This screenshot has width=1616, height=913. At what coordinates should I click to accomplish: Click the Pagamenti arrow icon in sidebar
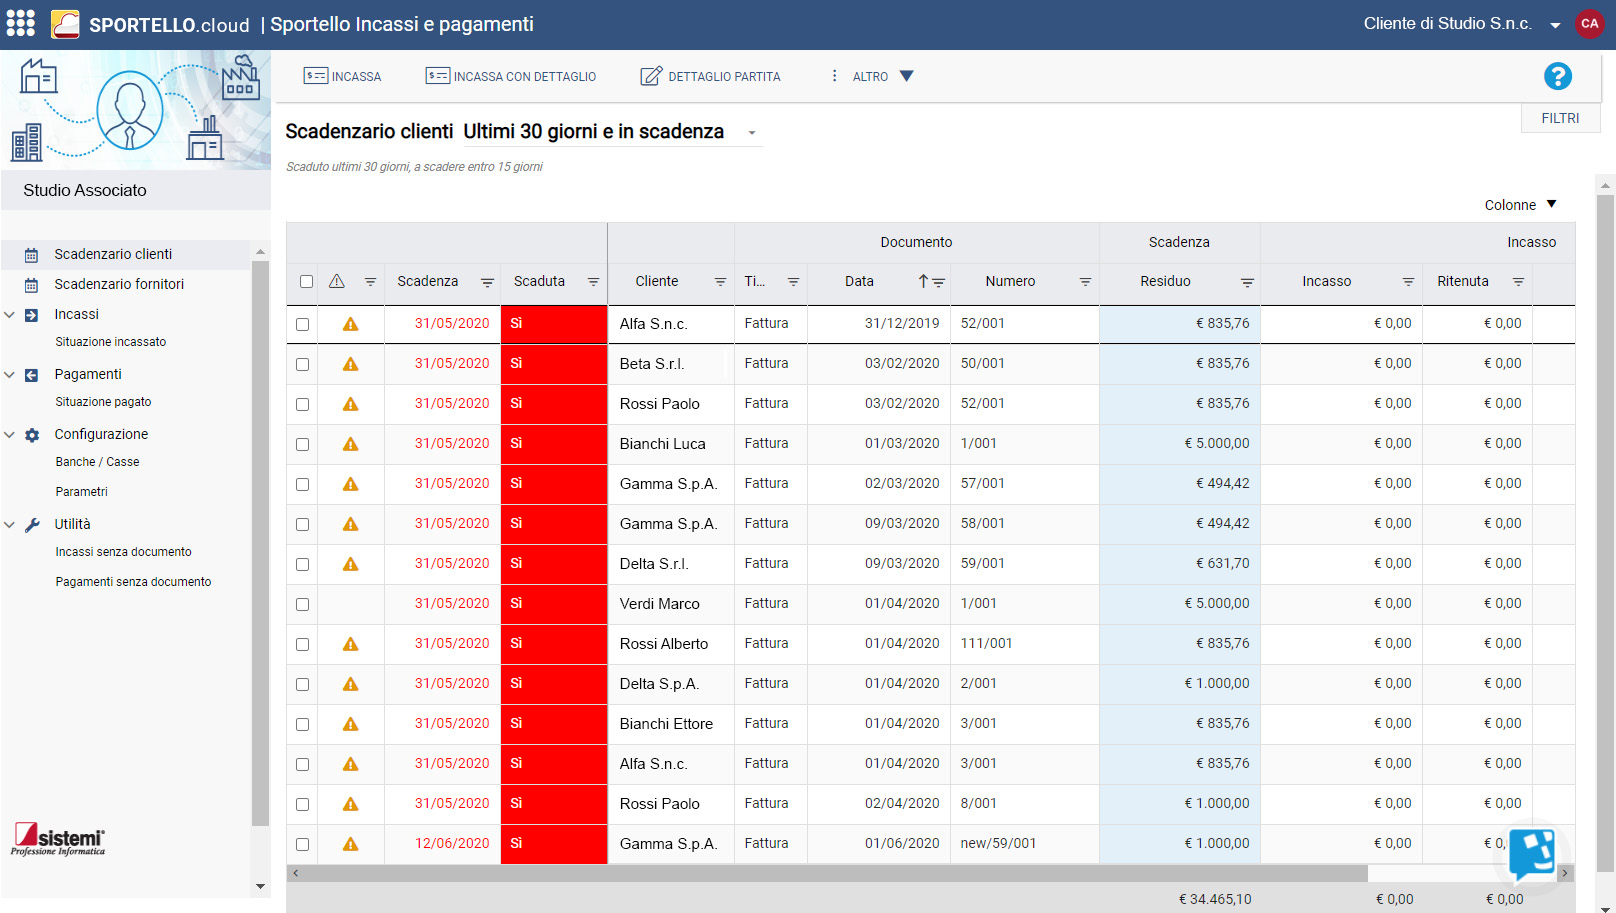(x=32, y=375)
